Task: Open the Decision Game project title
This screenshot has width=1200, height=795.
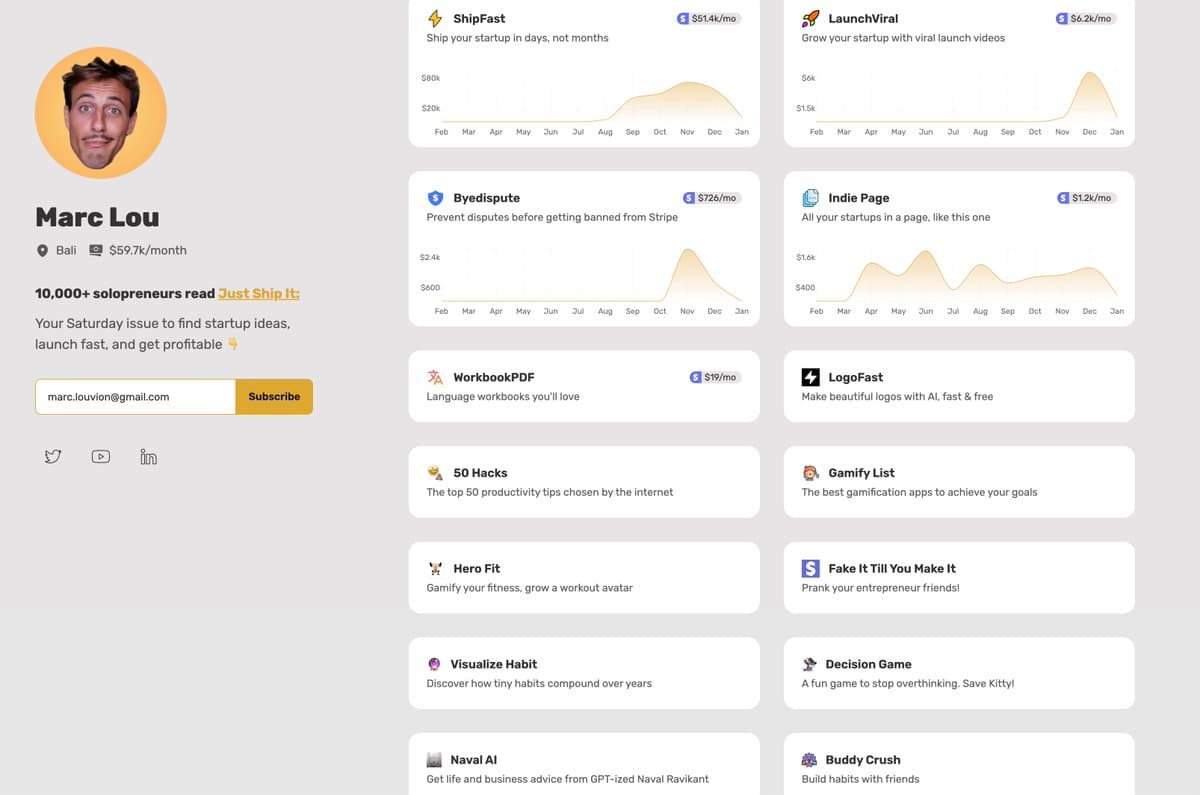Action: [x=868, y=664]
